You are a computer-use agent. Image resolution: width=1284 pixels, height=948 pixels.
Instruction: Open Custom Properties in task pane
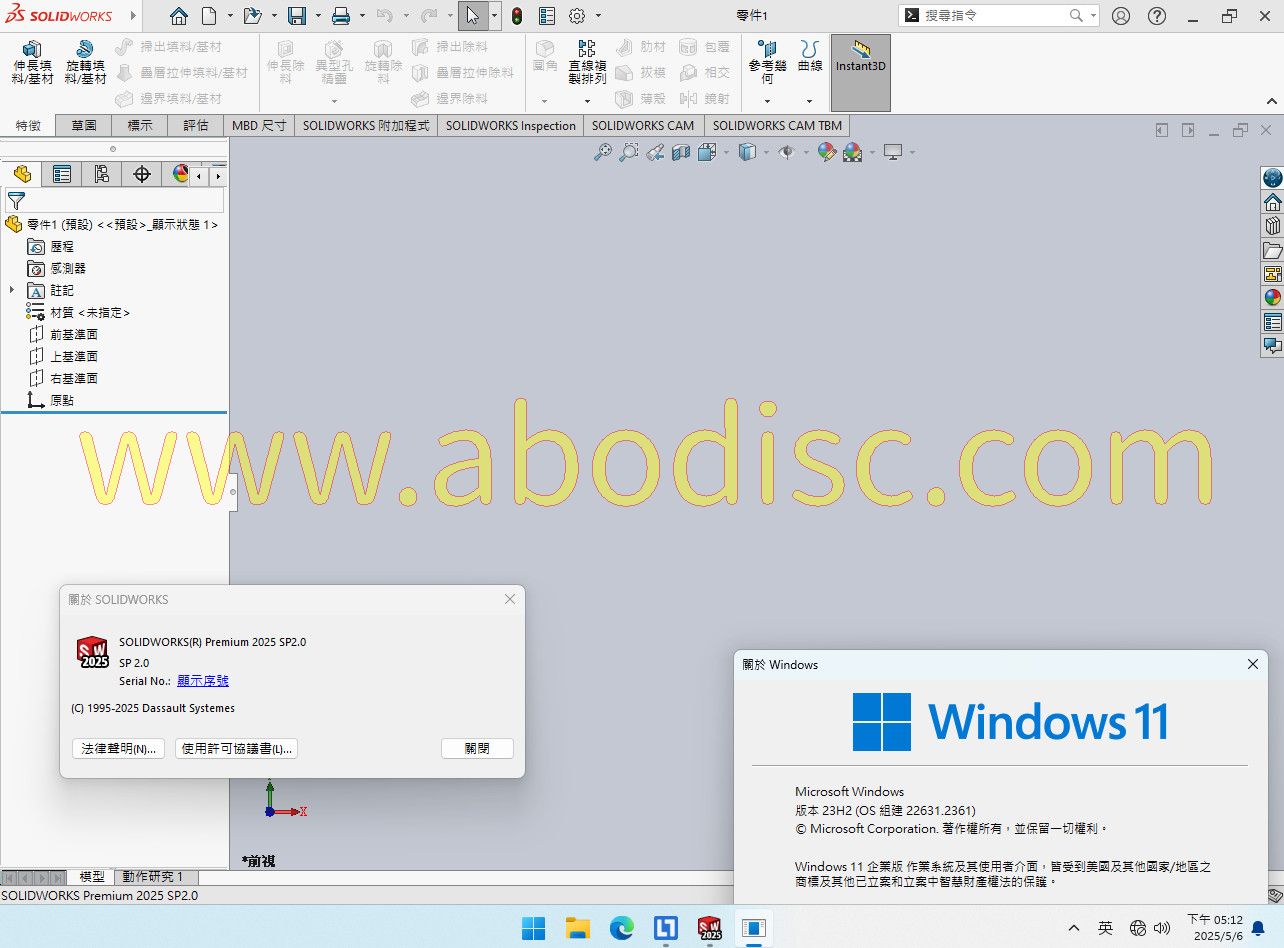point(1272,322)
